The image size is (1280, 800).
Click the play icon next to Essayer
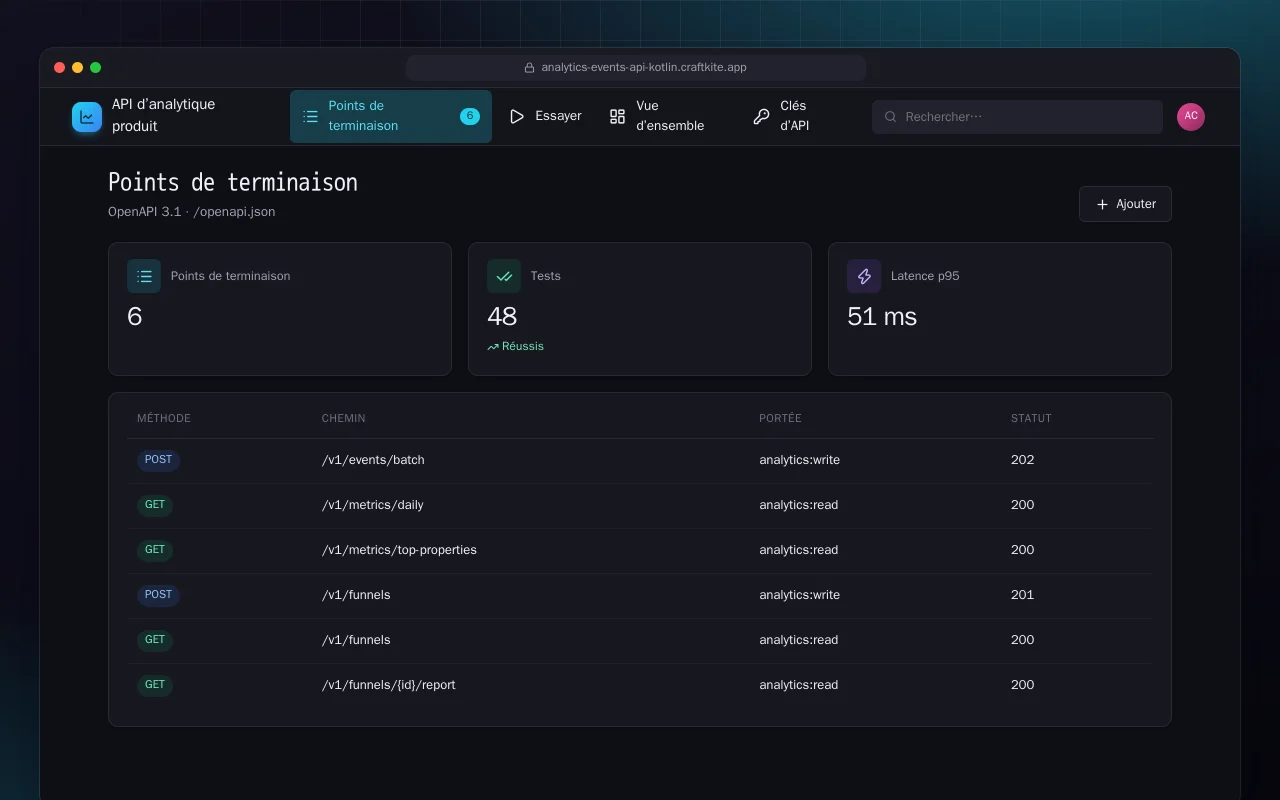517,117
